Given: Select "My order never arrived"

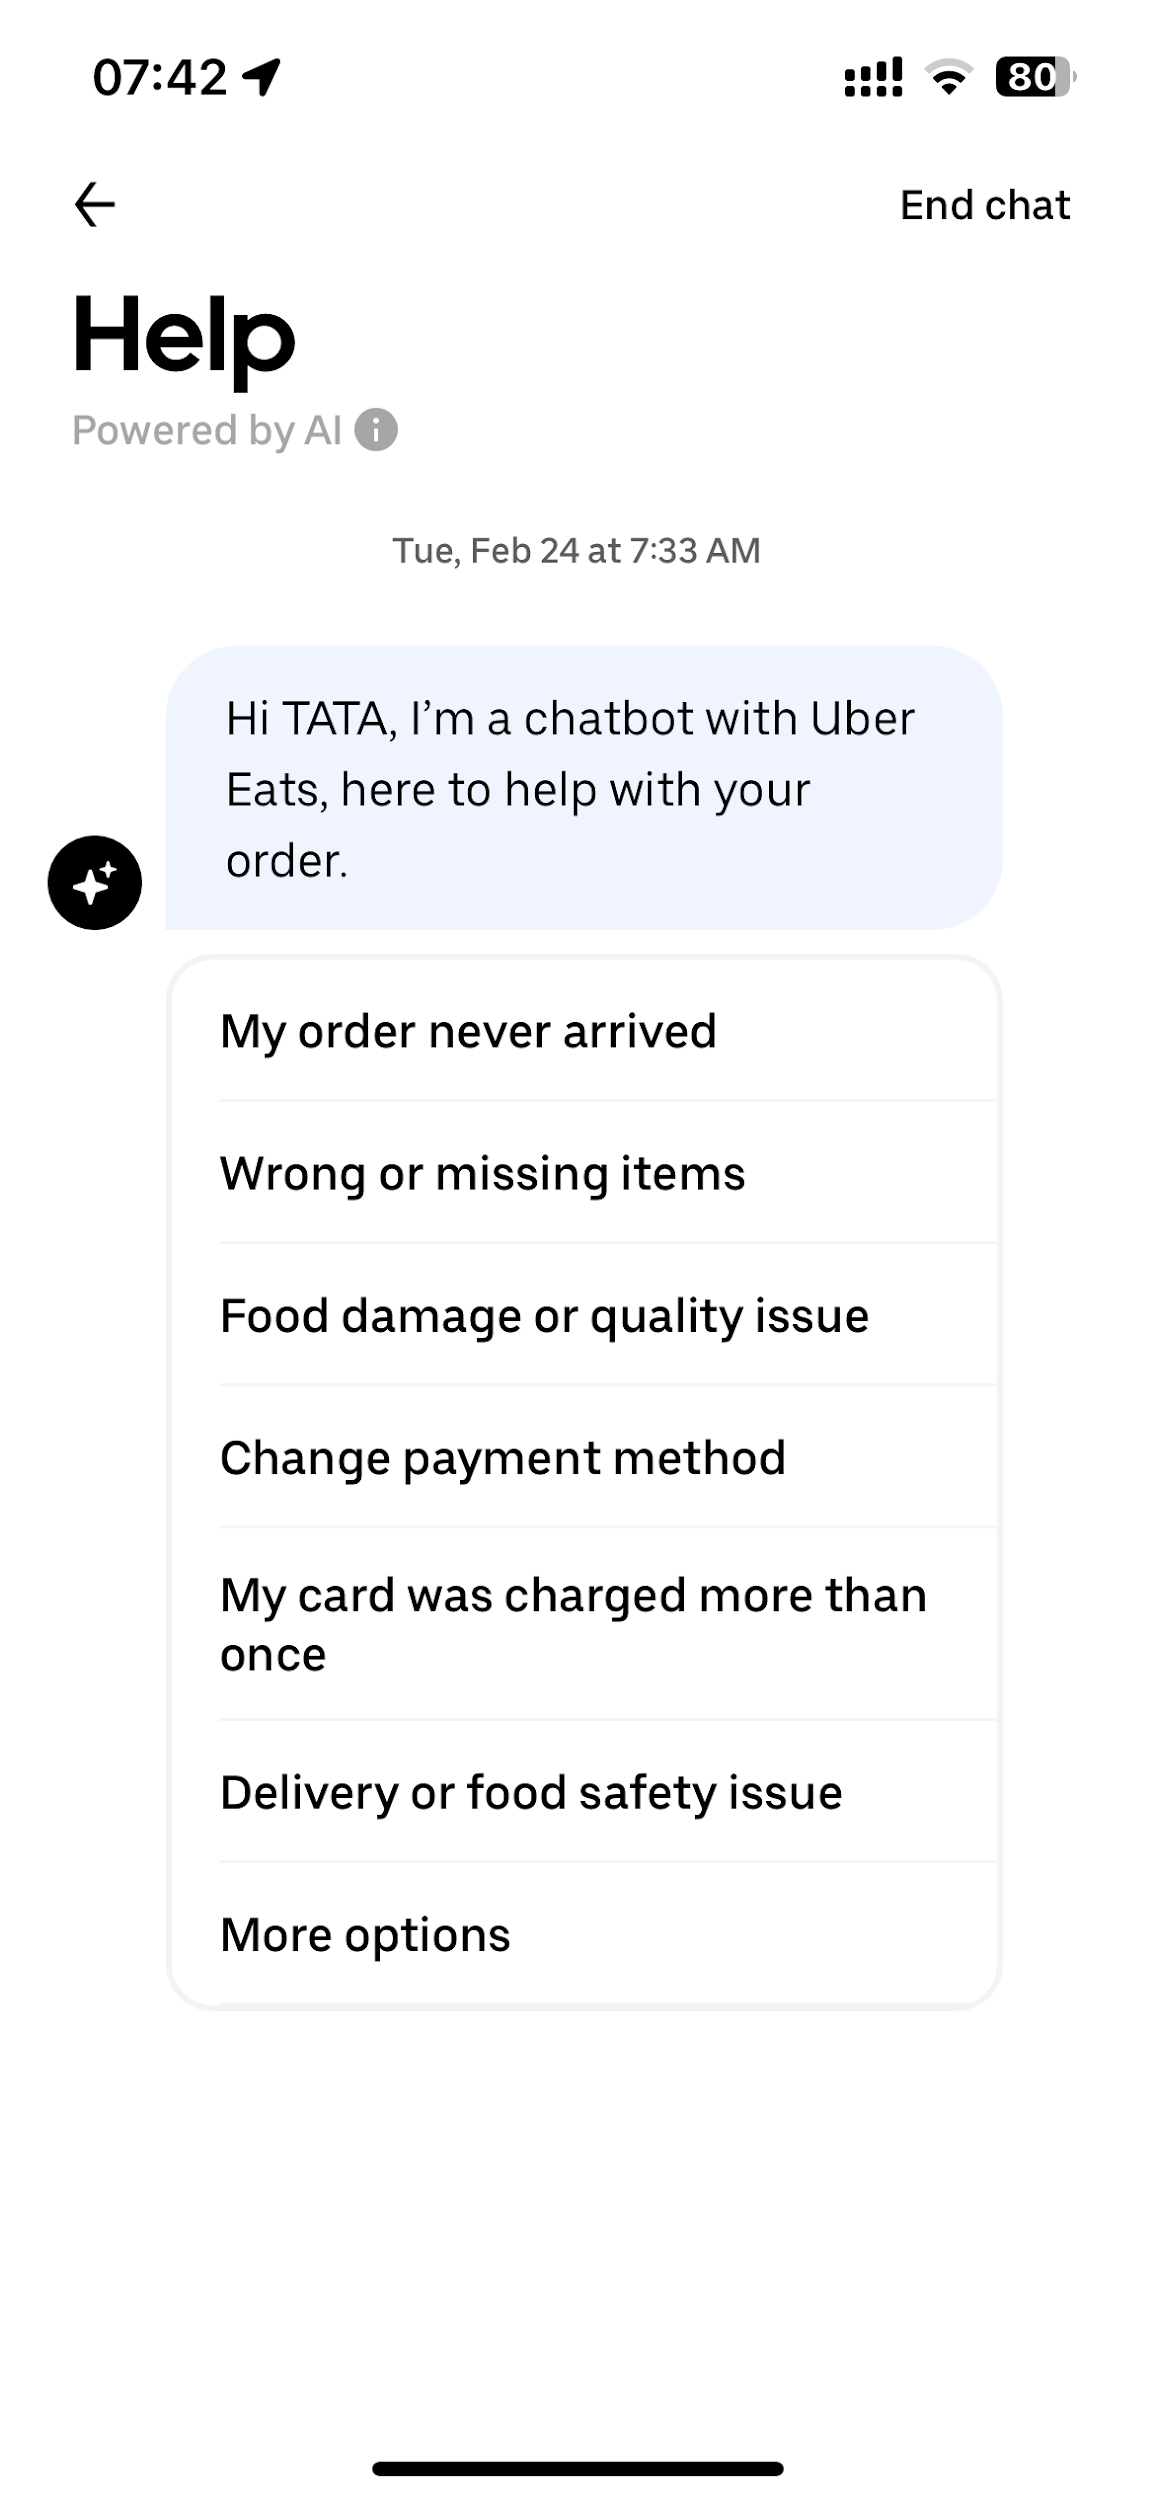Looking at the screenshot, I should click(468, 1031).
